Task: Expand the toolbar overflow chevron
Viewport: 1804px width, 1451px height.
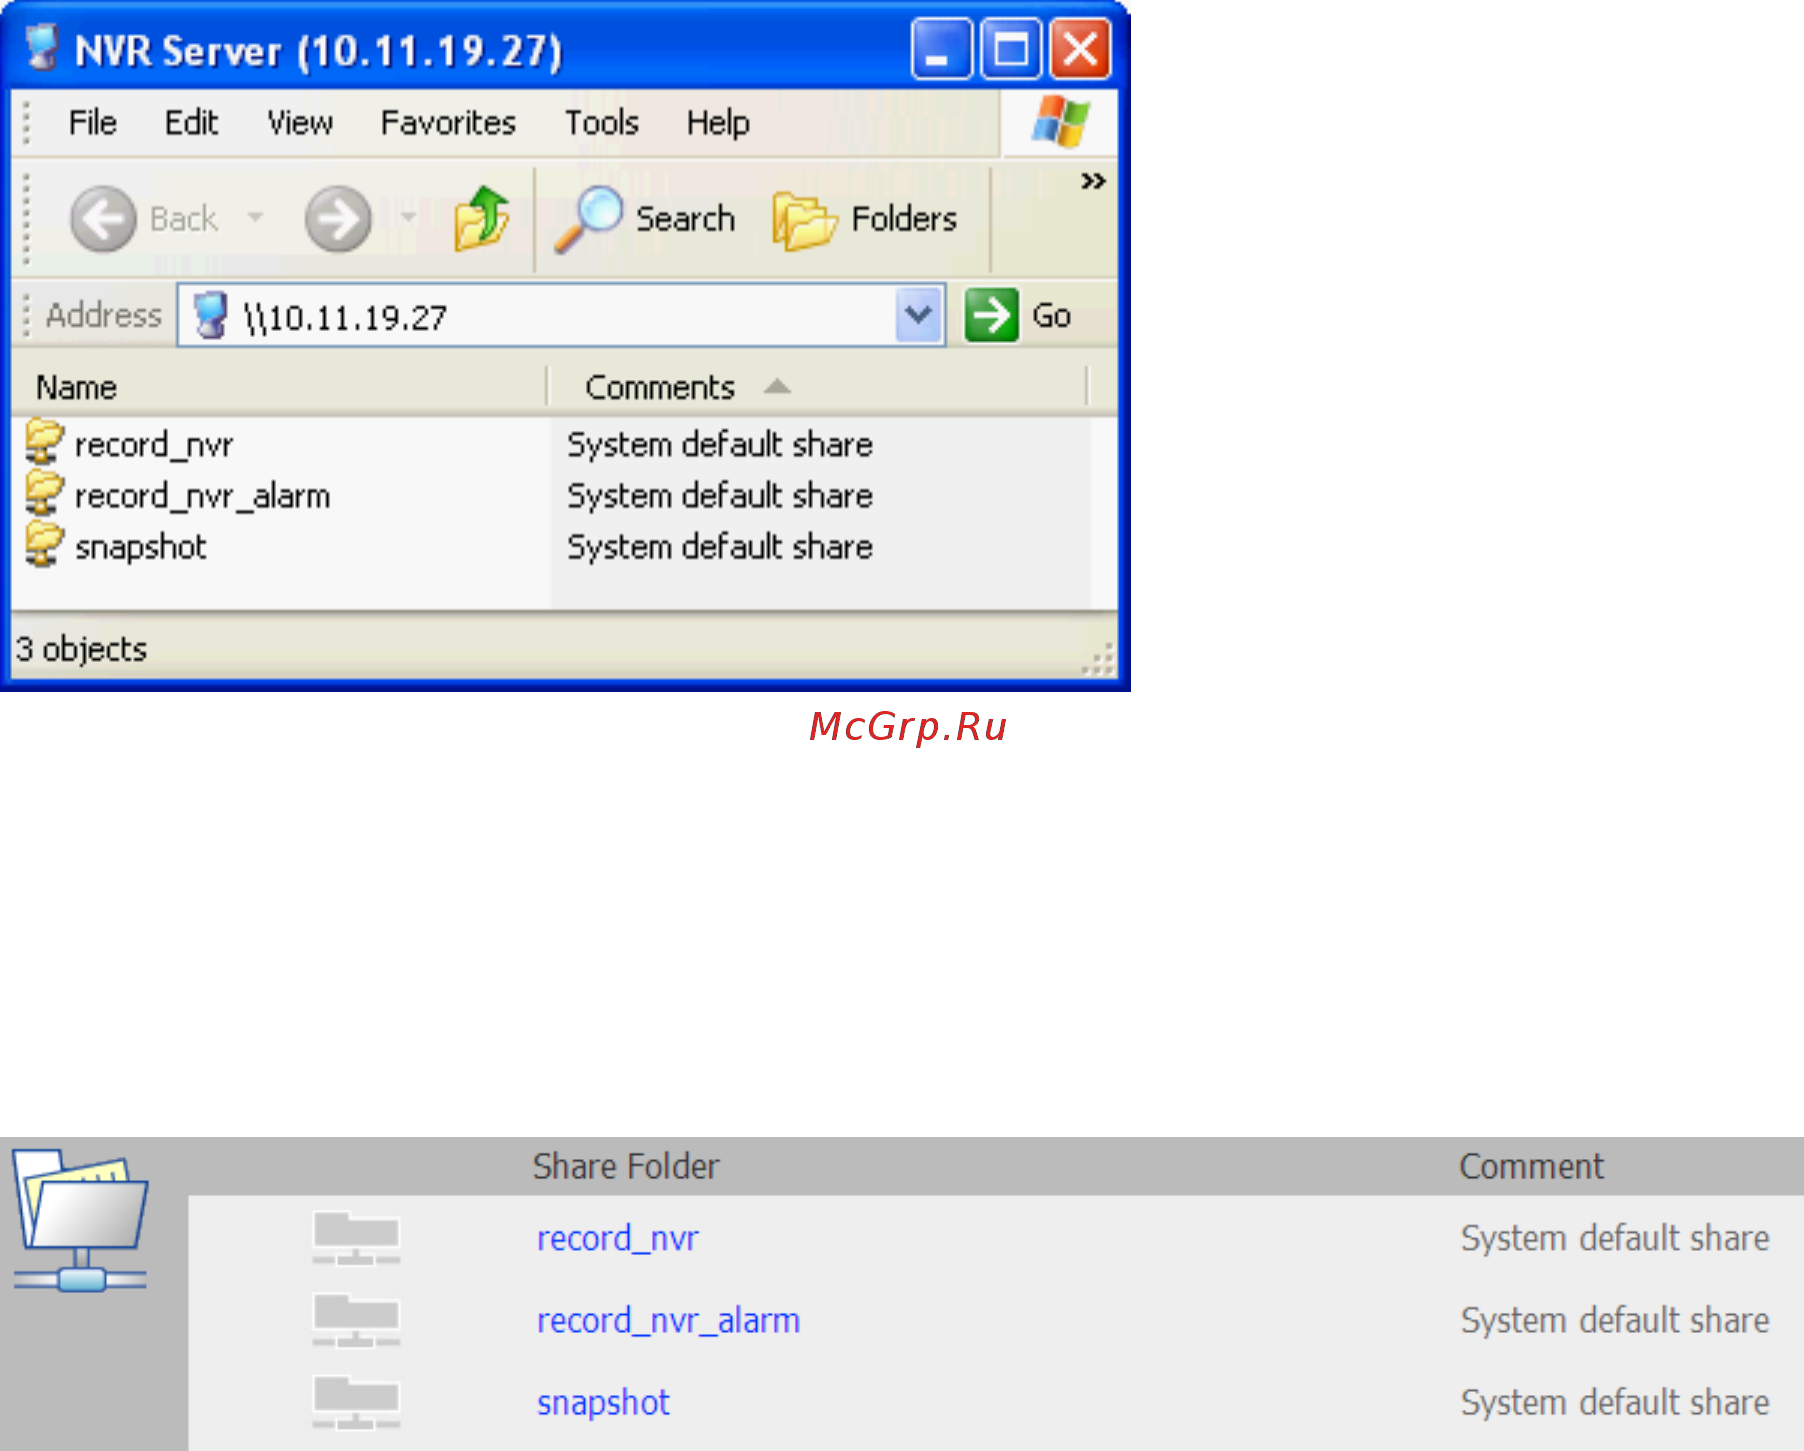Action: [x=1093, y=181]
